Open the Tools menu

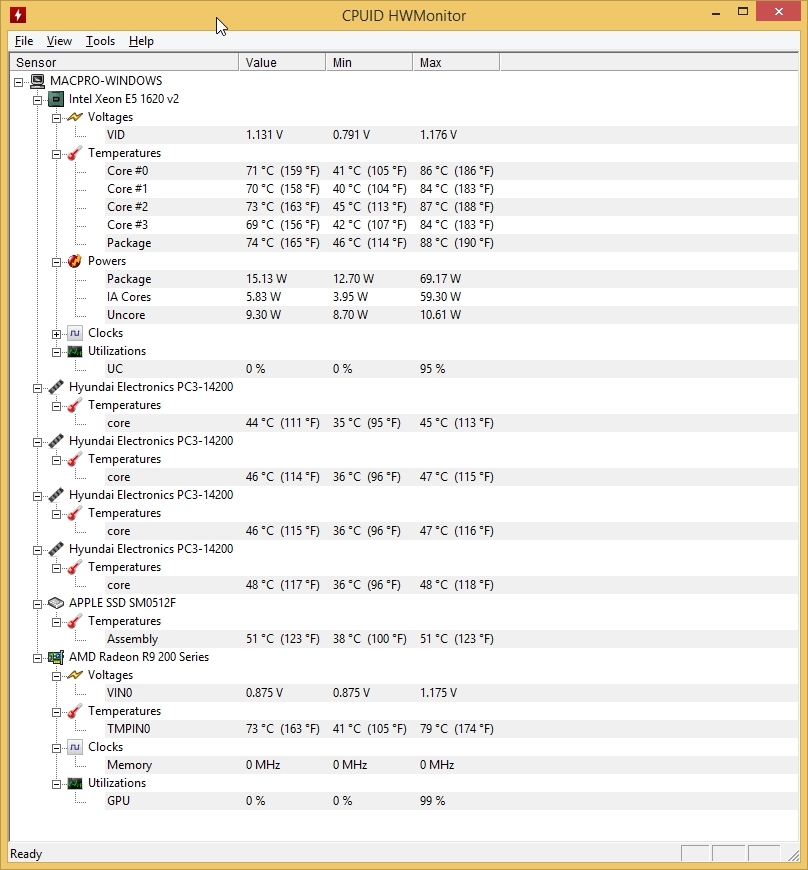pos(100,41)
